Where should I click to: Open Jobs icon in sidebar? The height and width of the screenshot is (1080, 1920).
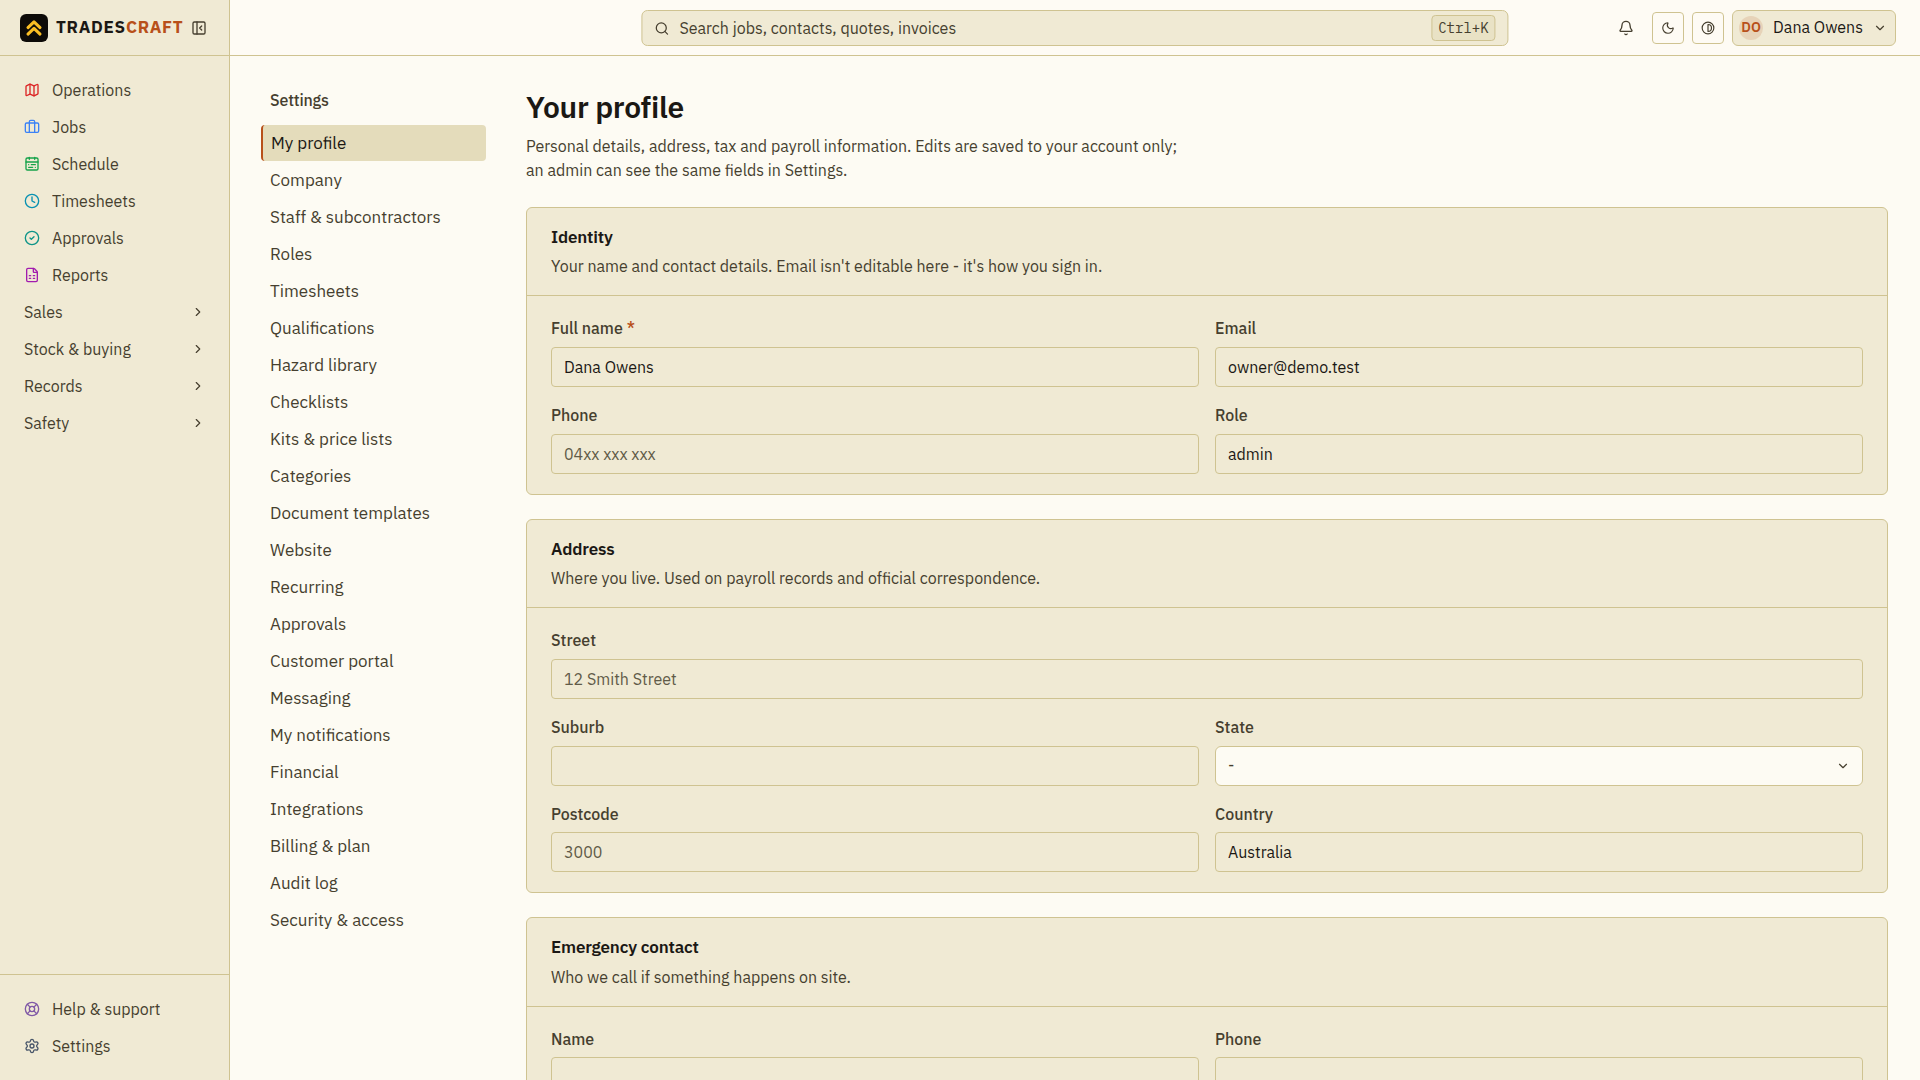[32, 127]
